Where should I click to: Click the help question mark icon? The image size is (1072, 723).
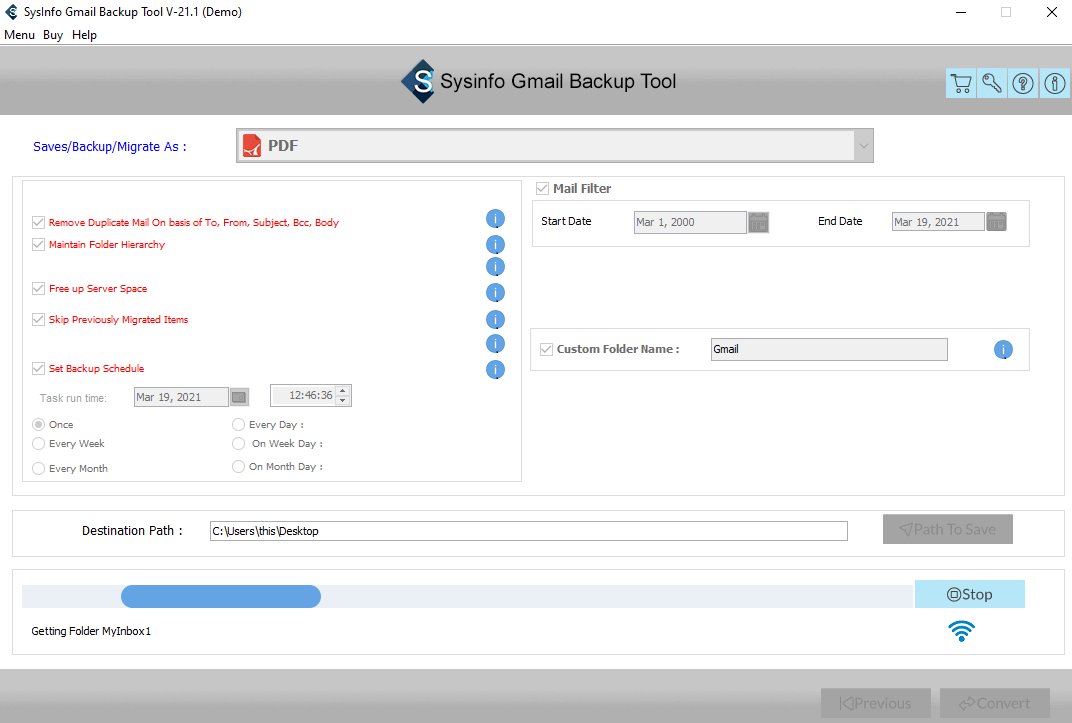click(1023, 83)
